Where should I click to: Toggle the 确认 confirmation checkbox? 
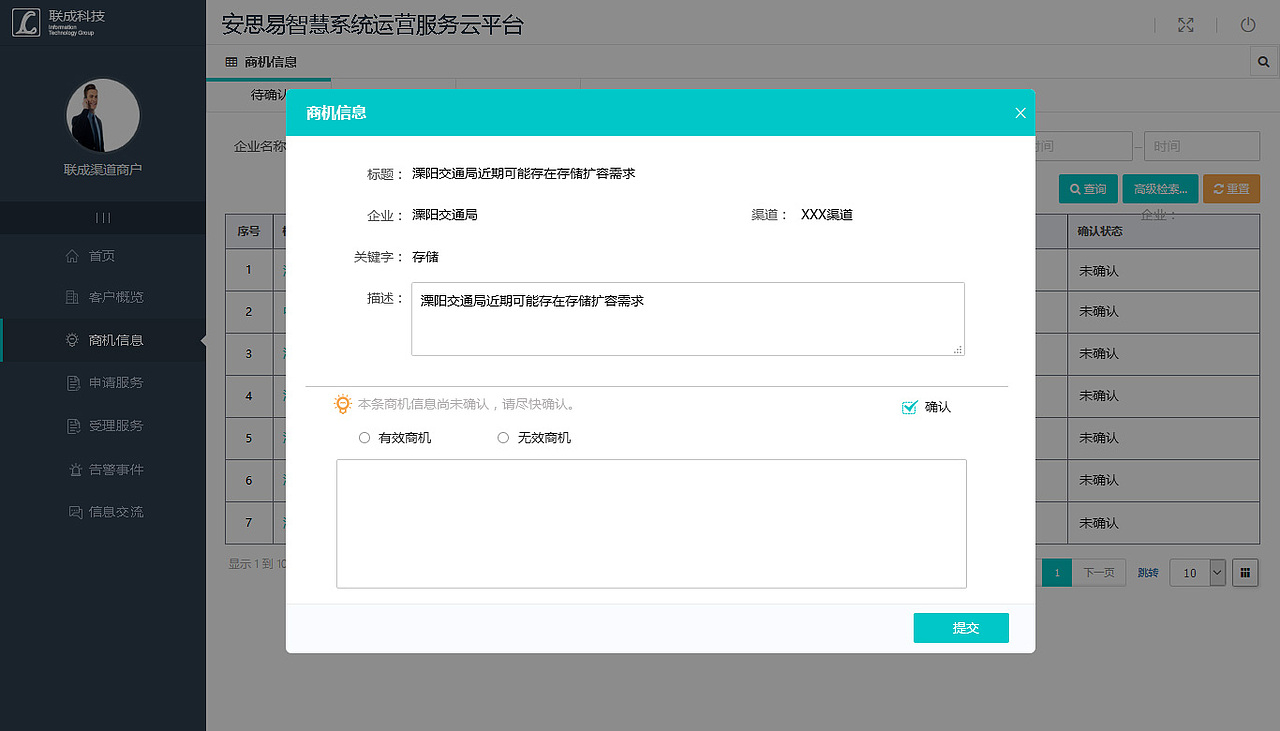tap(909, 407)
